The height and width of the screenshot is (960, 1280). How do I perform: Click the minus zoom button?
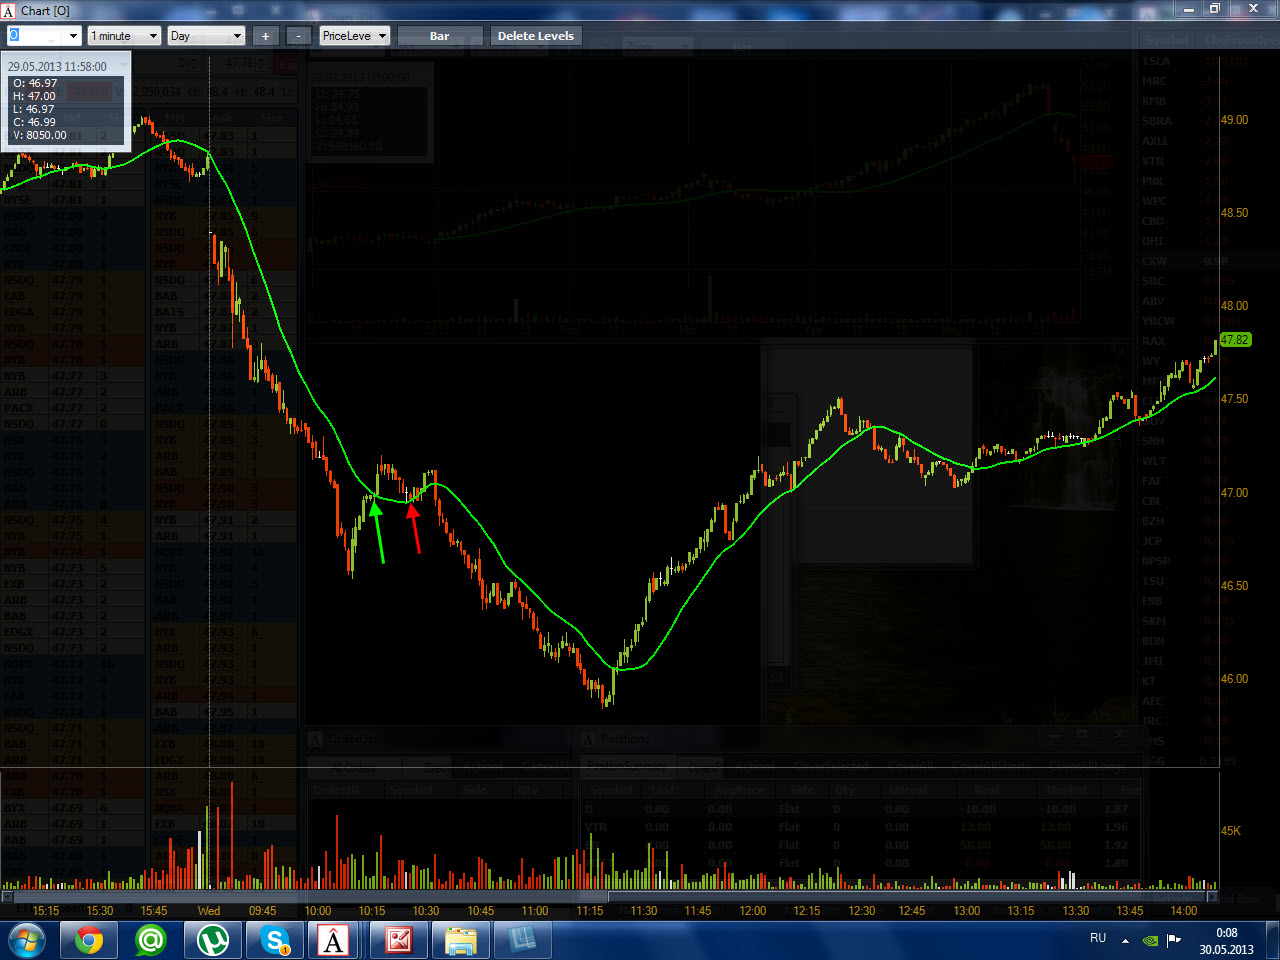[298, 36]
